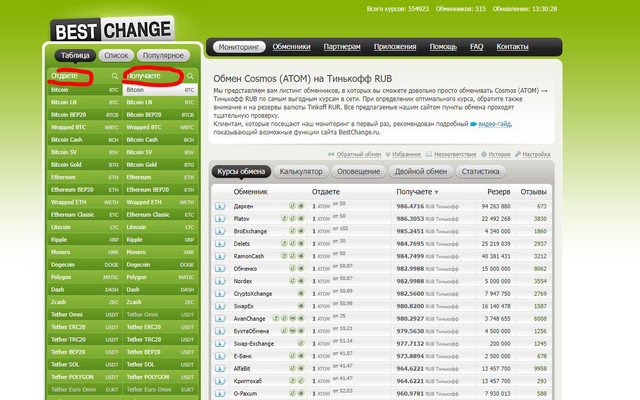Select the Двойной обмен tab

pyautogui.click(x=421, y=171)
